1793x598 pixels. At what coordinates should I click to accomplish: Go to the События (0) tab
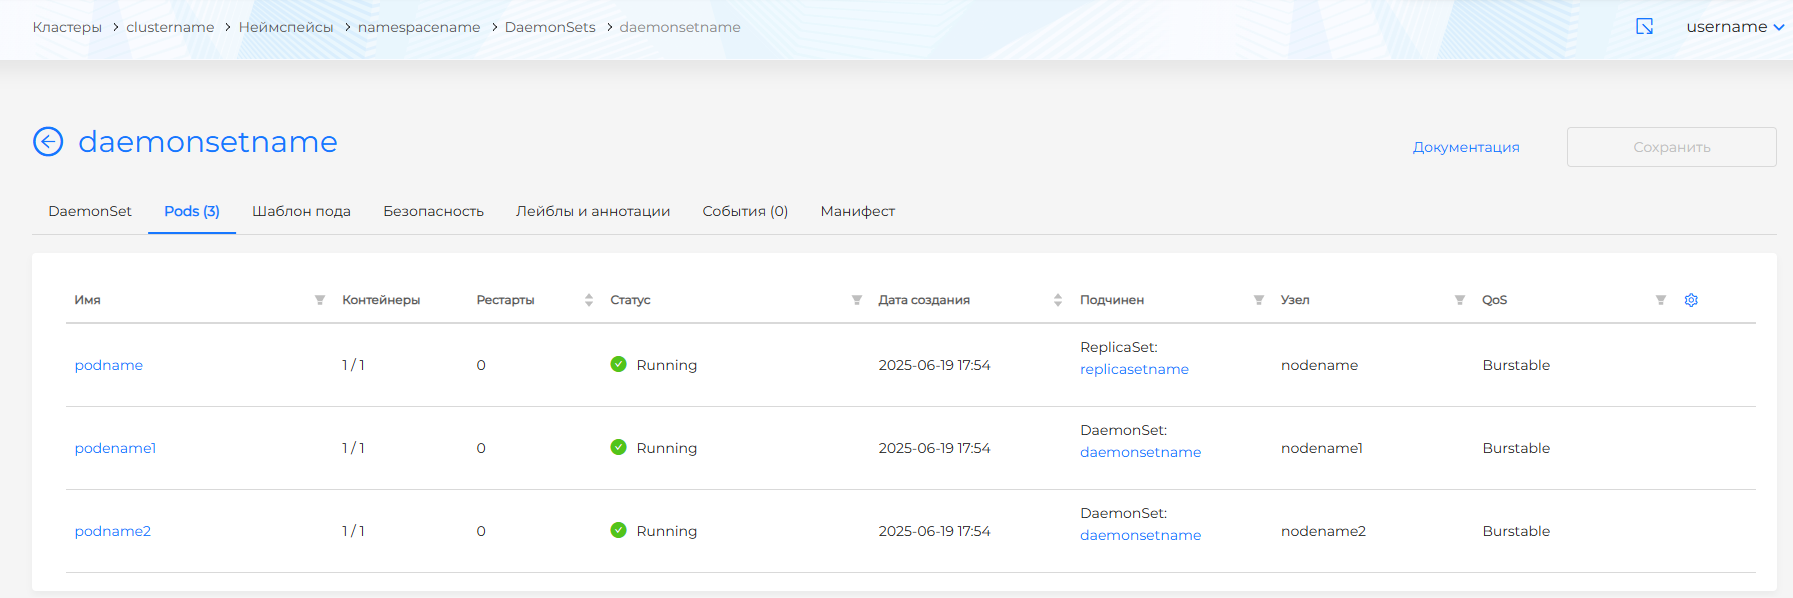click(x=745, y=211)
